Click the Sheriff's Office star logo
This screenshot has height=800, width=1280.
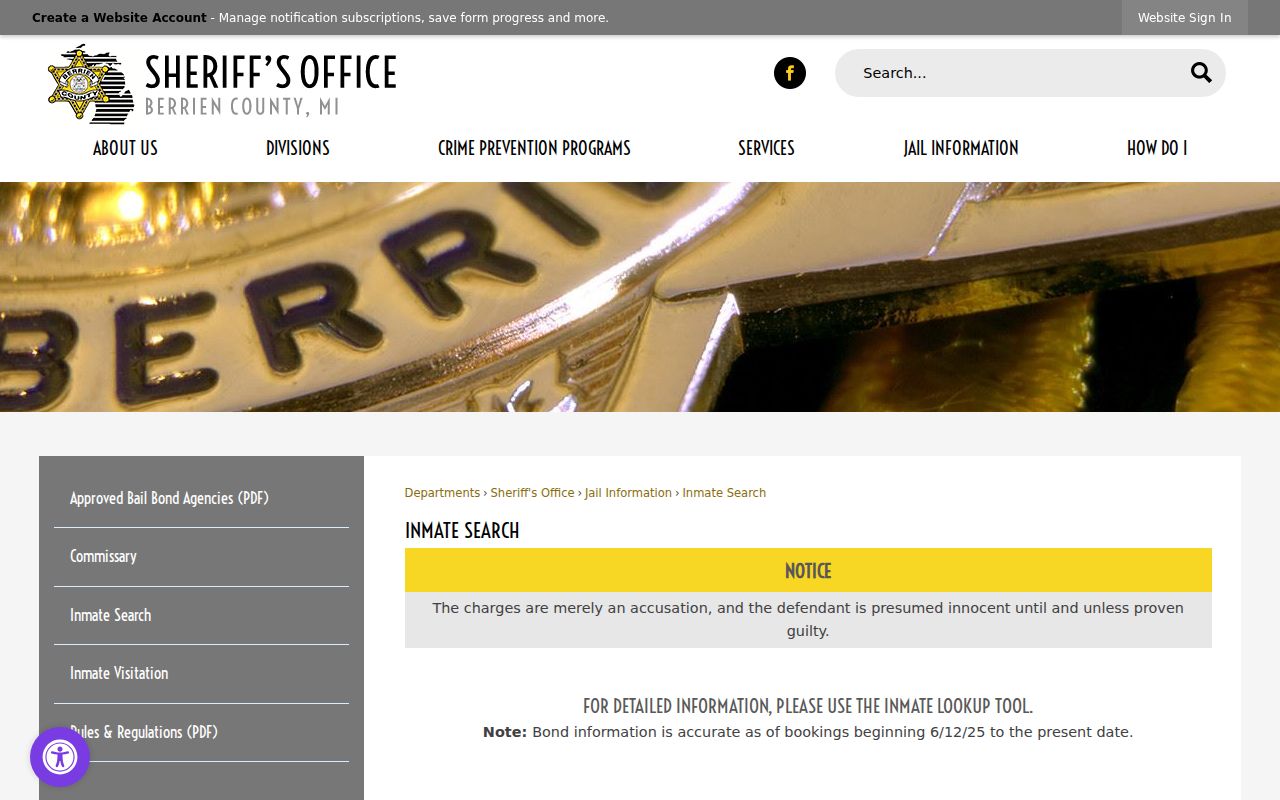(x=91, y=84)
